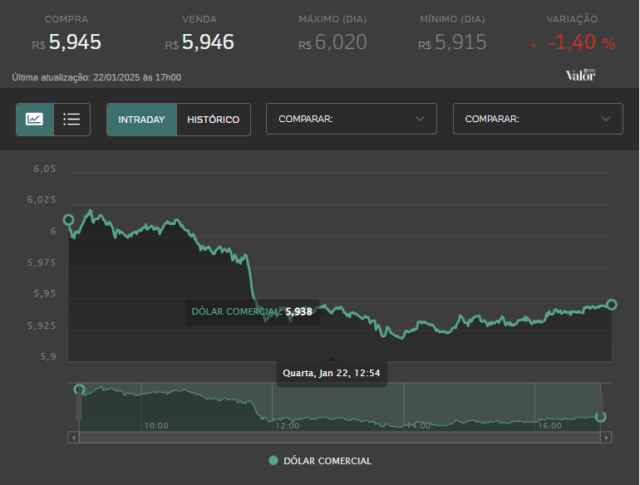
Task: Select the INTRADAY tab
Action: pyautogui.click(x=142, y=120)
